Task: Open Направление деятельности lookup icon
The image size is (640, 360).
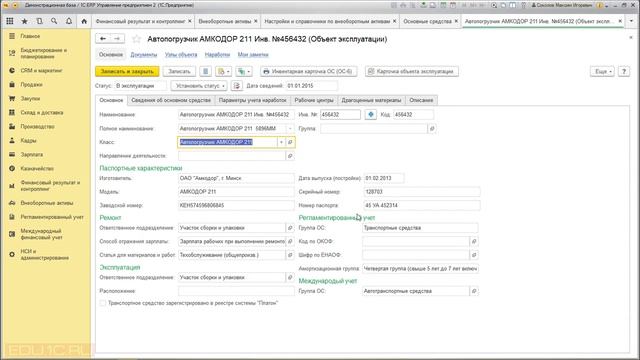Action: [290, 156]
